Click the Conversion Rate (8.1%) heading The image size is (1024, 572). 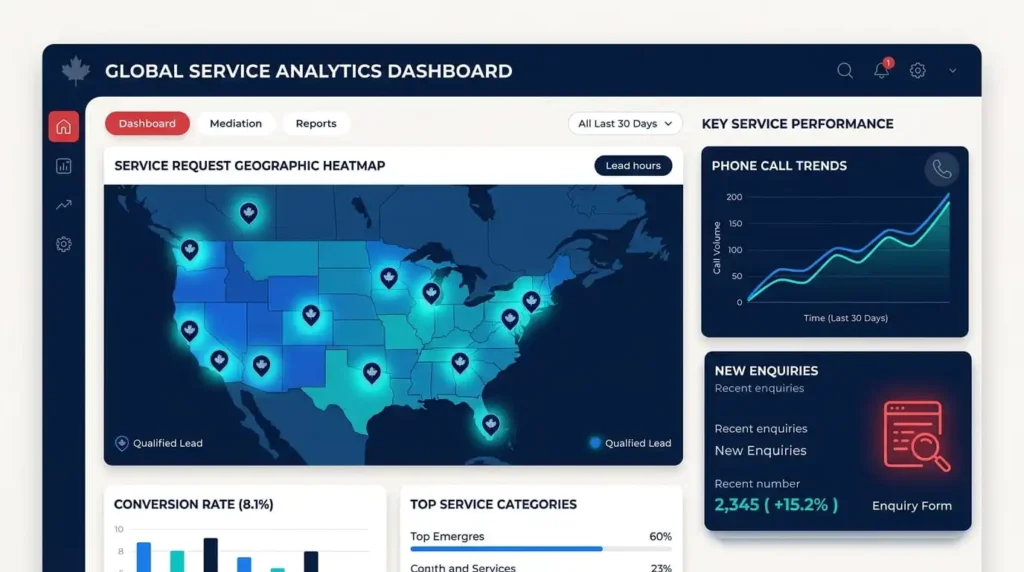[x=193, y=504]
